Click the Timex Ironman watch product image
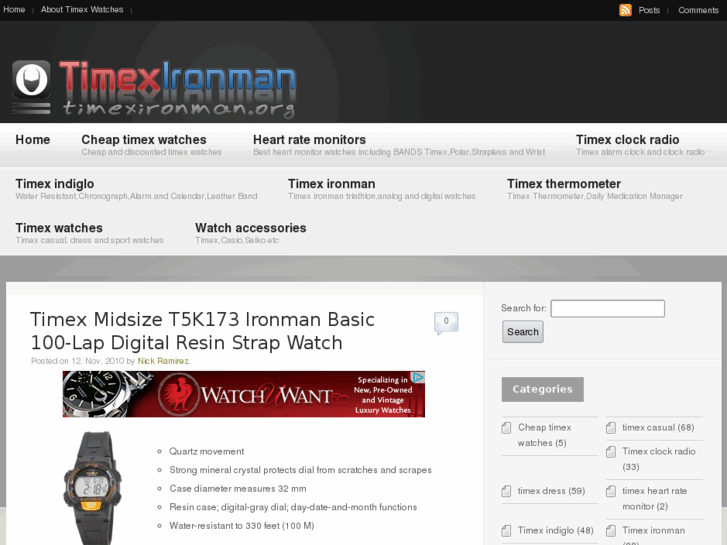The height and width of the screenshot is (545, 727). pos(92,488)
